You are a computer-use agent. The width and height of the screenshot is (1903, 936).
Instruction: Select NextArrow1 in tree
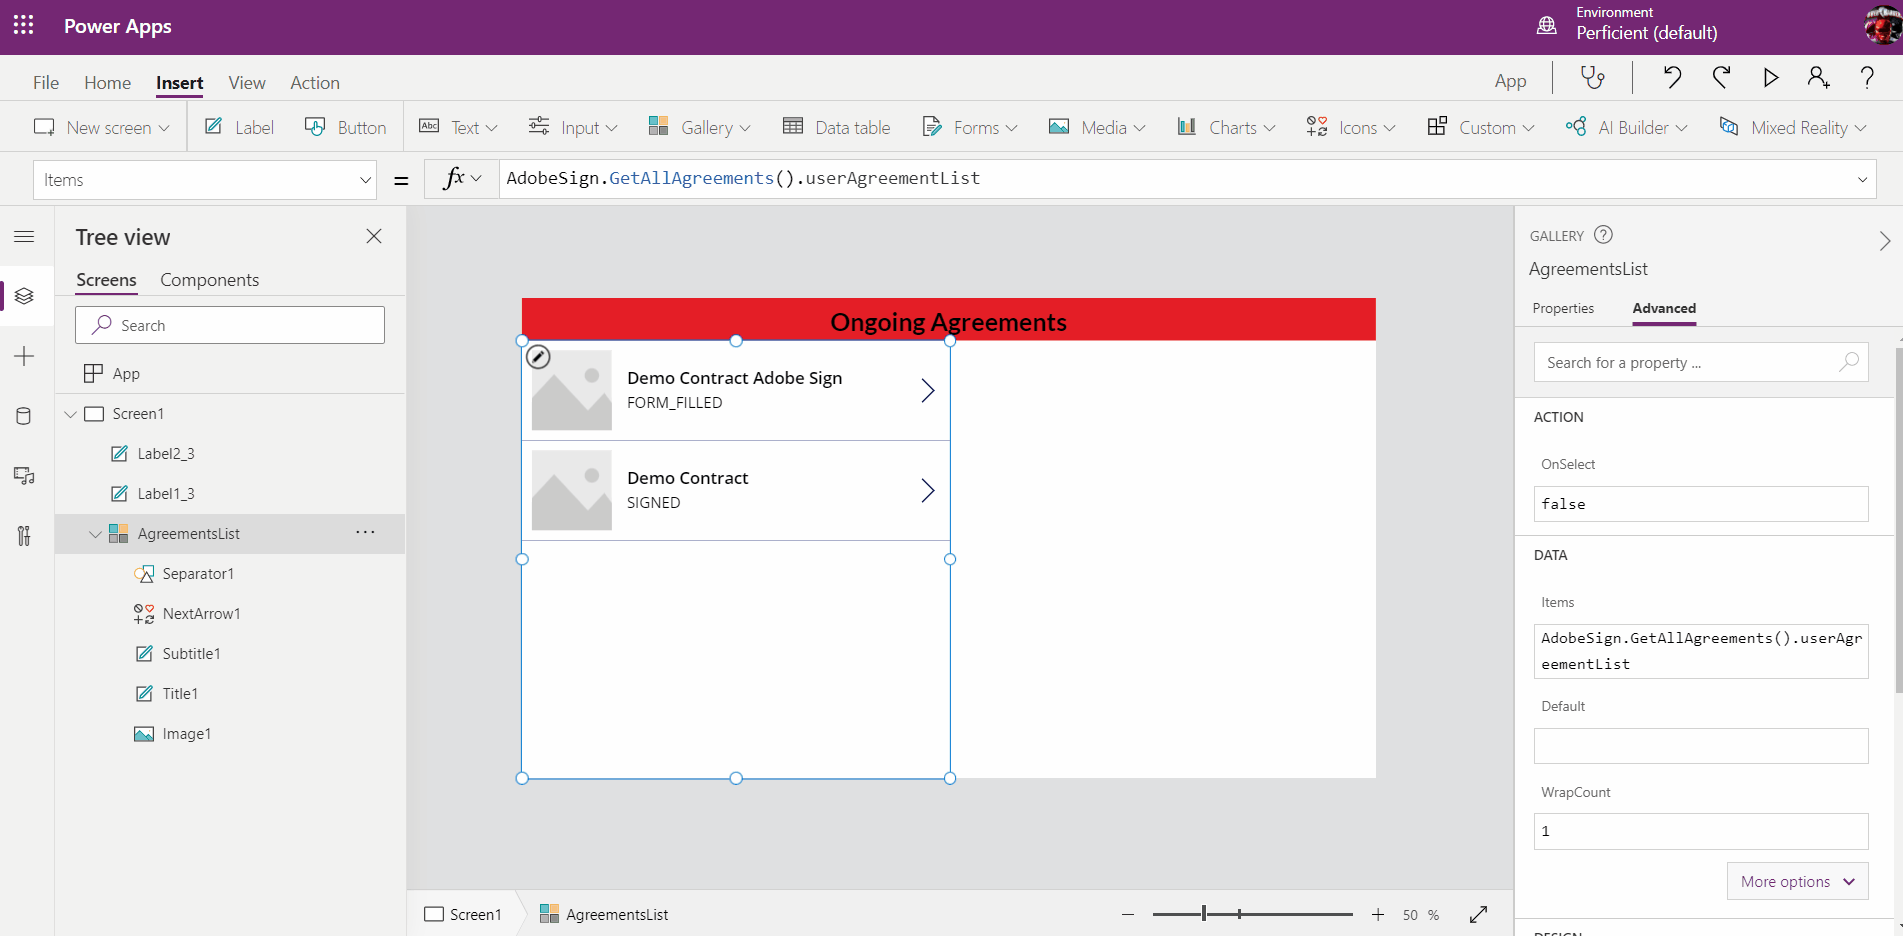[201, 613]
